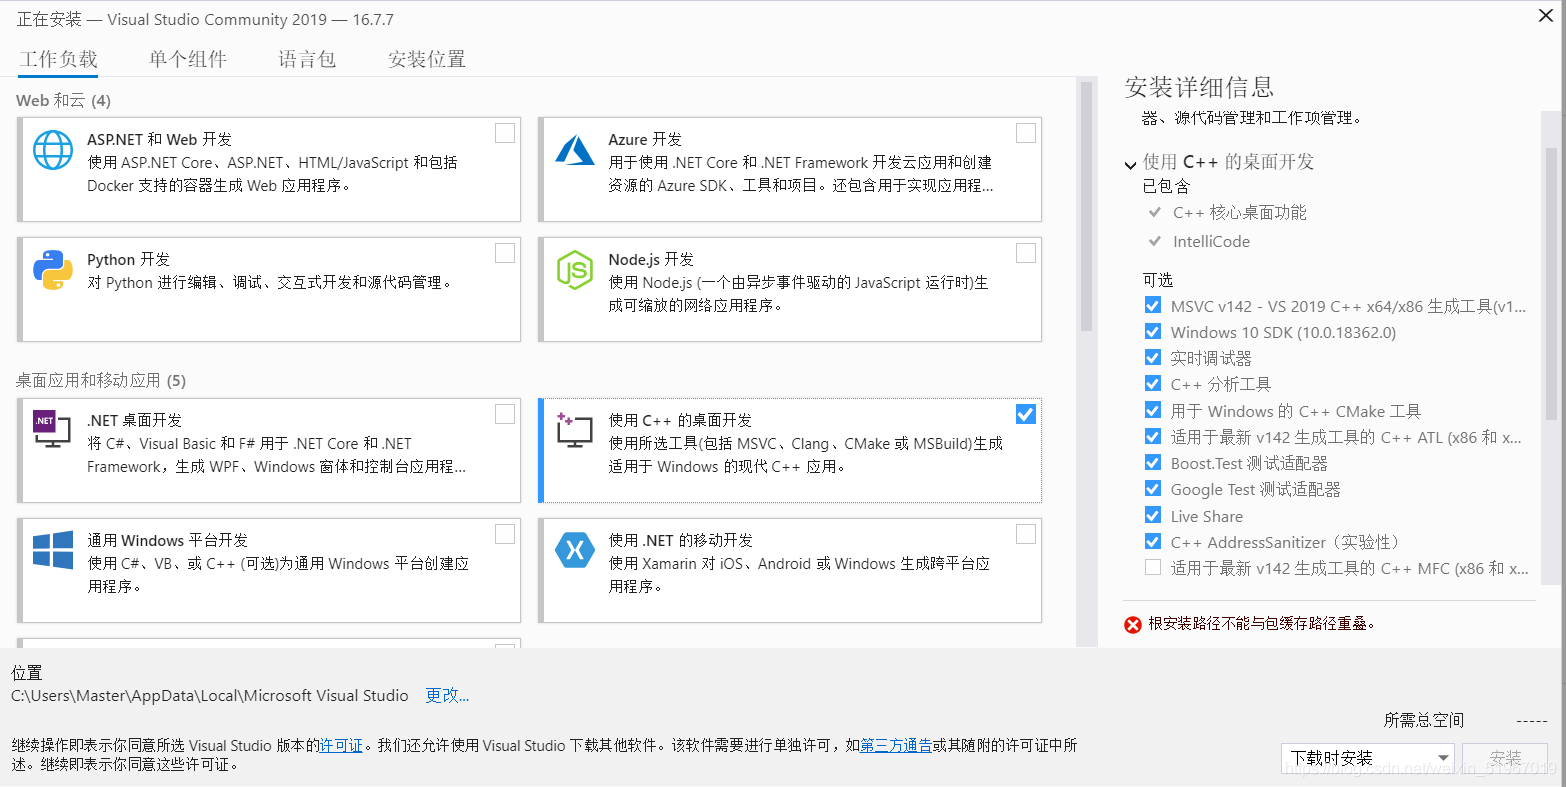The image size is (1566, 787).
Task: Click the installation details panel scrollbar
Action: [x=1551, y=282]
